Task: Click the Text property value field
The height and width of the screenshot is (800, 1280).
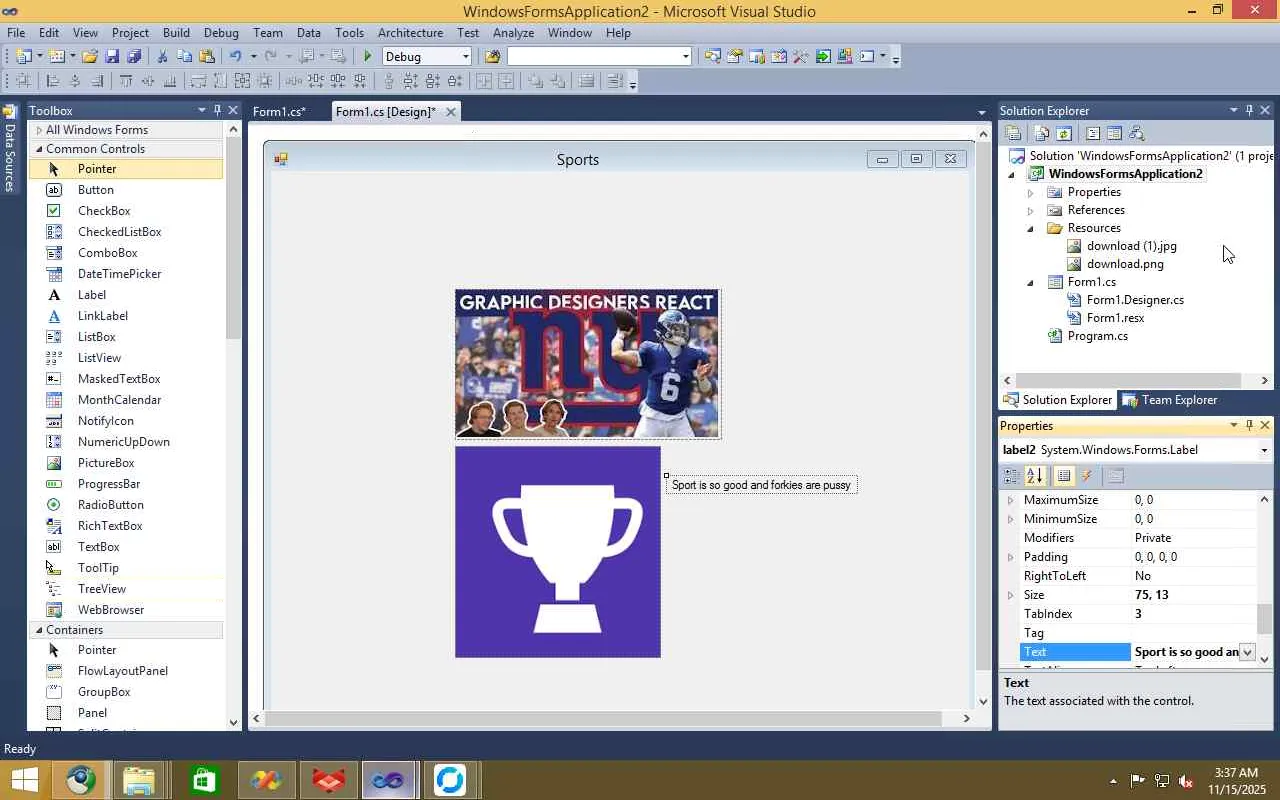Action: pyautogui.click(x=1186, y=652)
